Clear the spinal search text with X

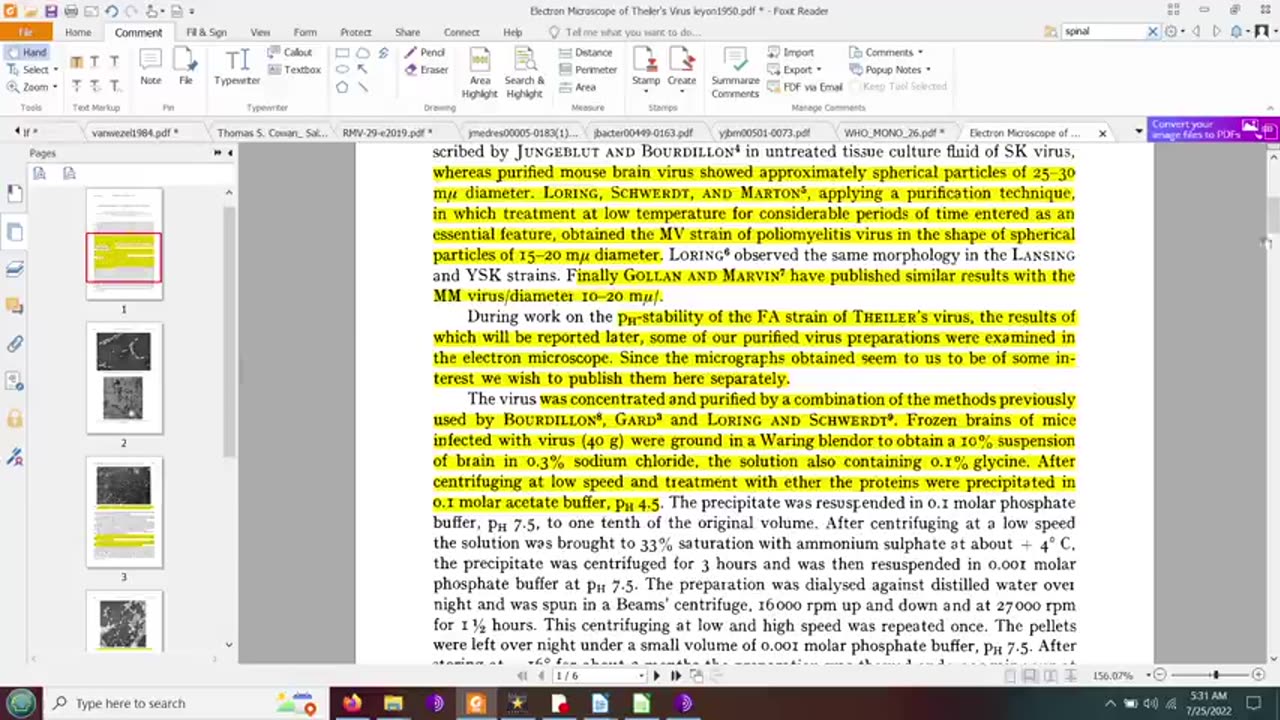[1152, 31]
